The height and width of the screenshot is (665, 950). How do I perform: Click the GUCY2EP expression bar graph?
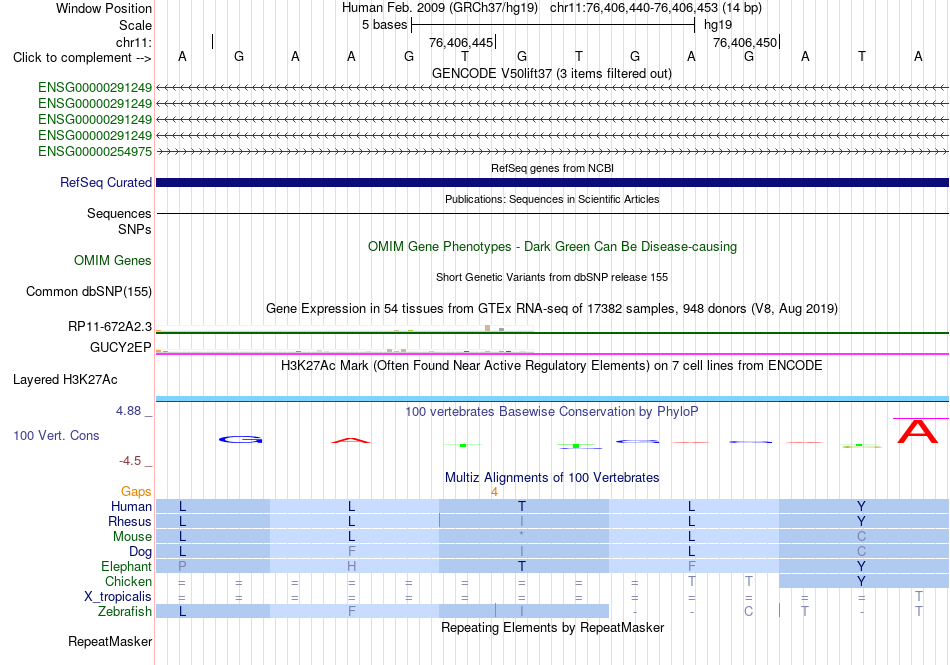[x=345, y=351]
